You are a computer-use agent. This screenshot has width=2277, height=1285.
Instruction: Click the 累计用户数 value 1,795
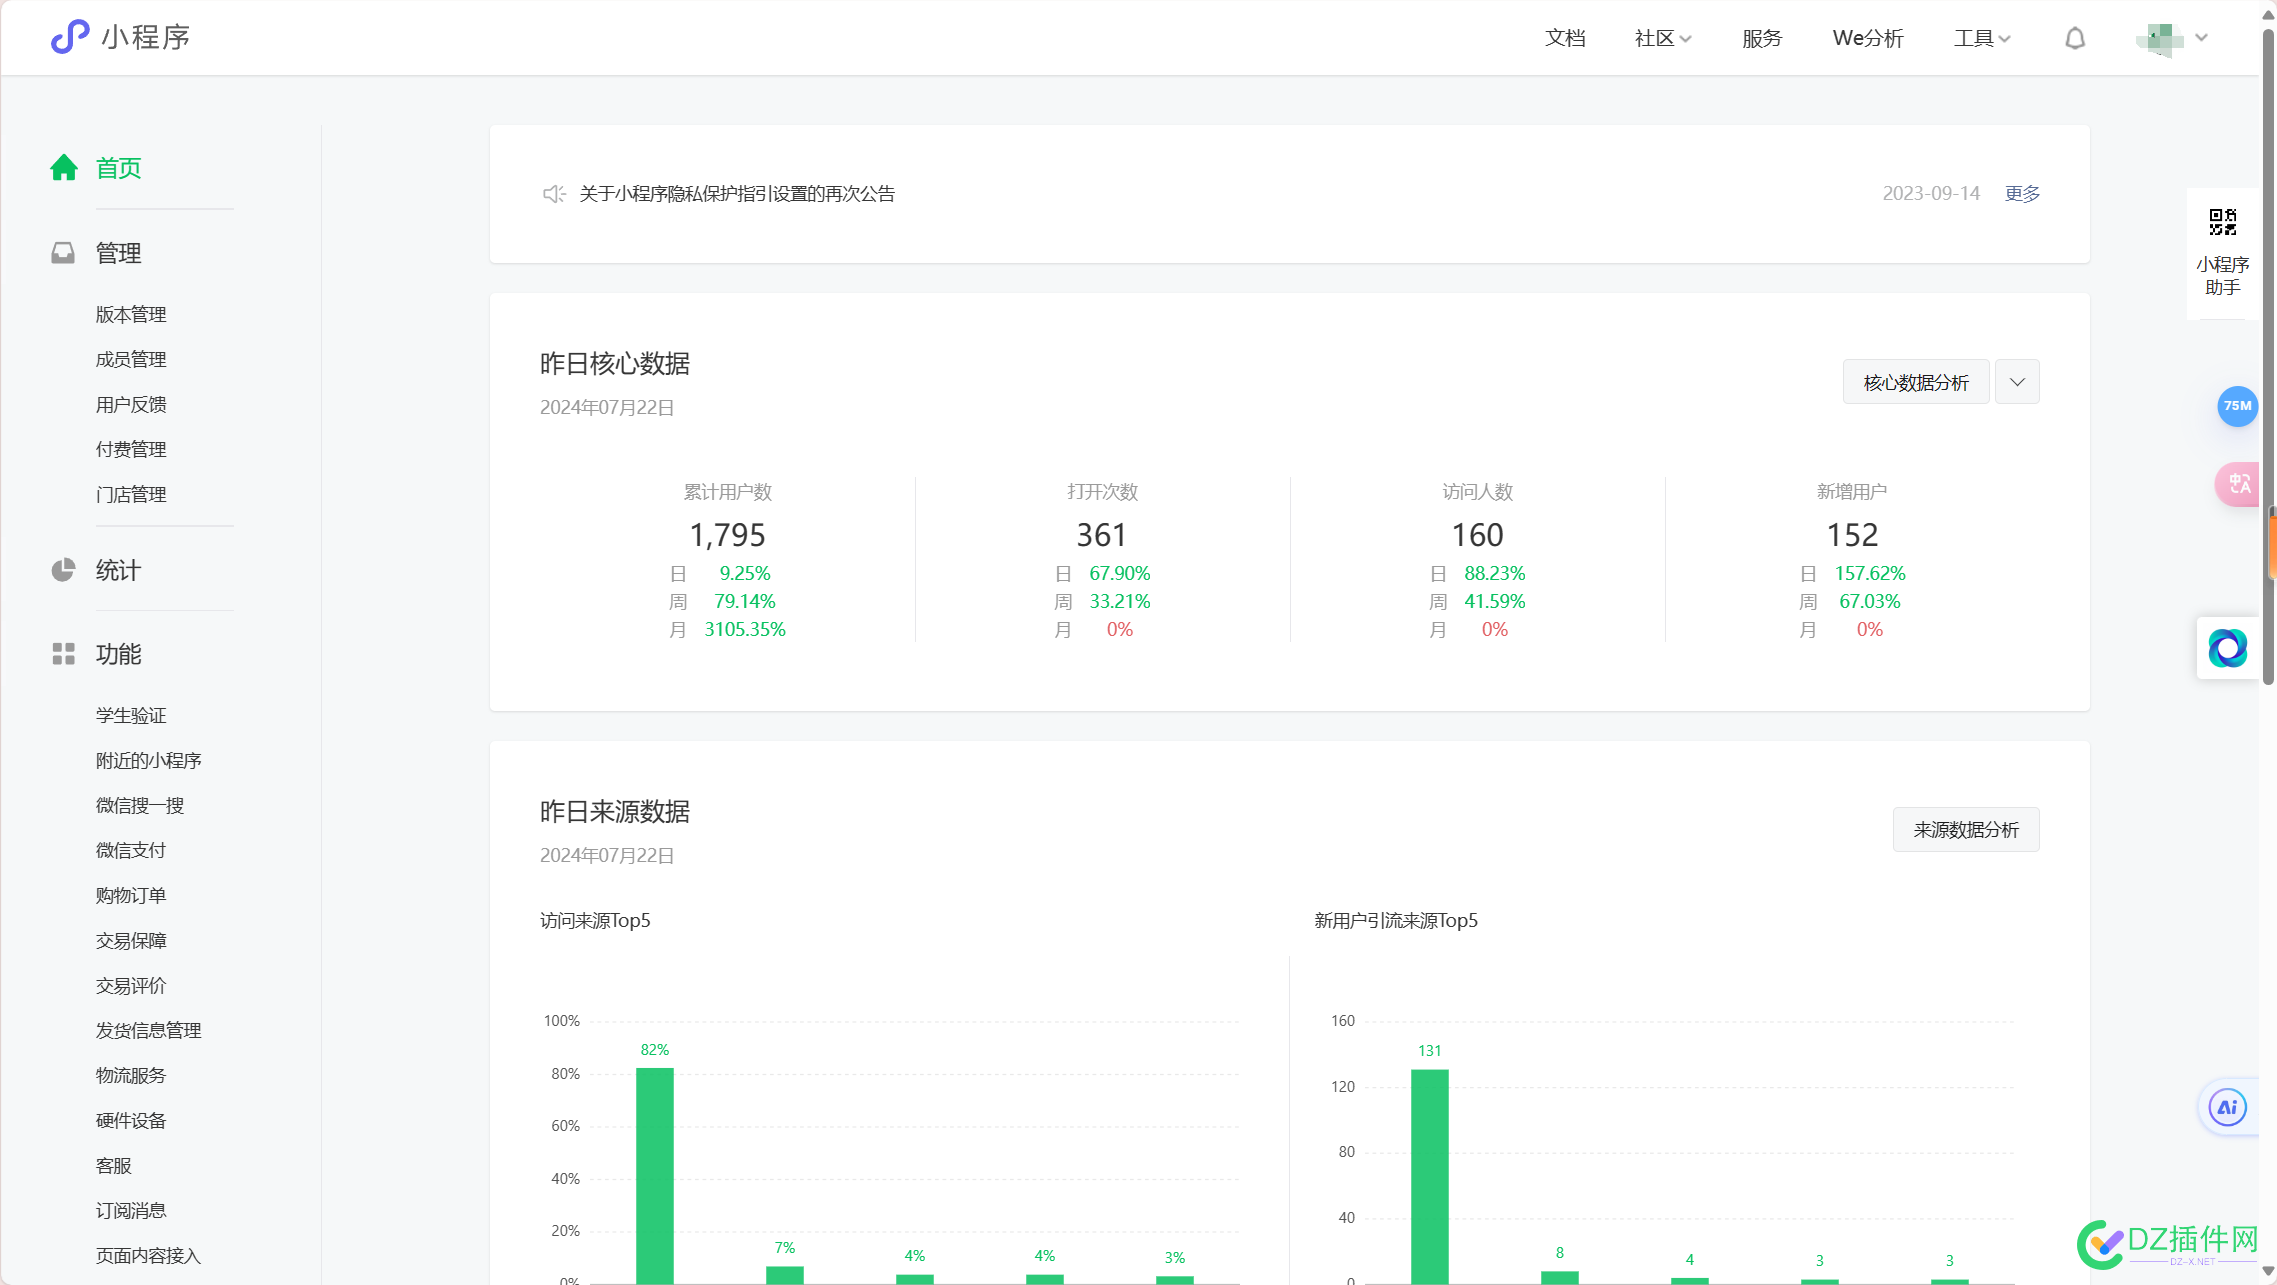727,535
